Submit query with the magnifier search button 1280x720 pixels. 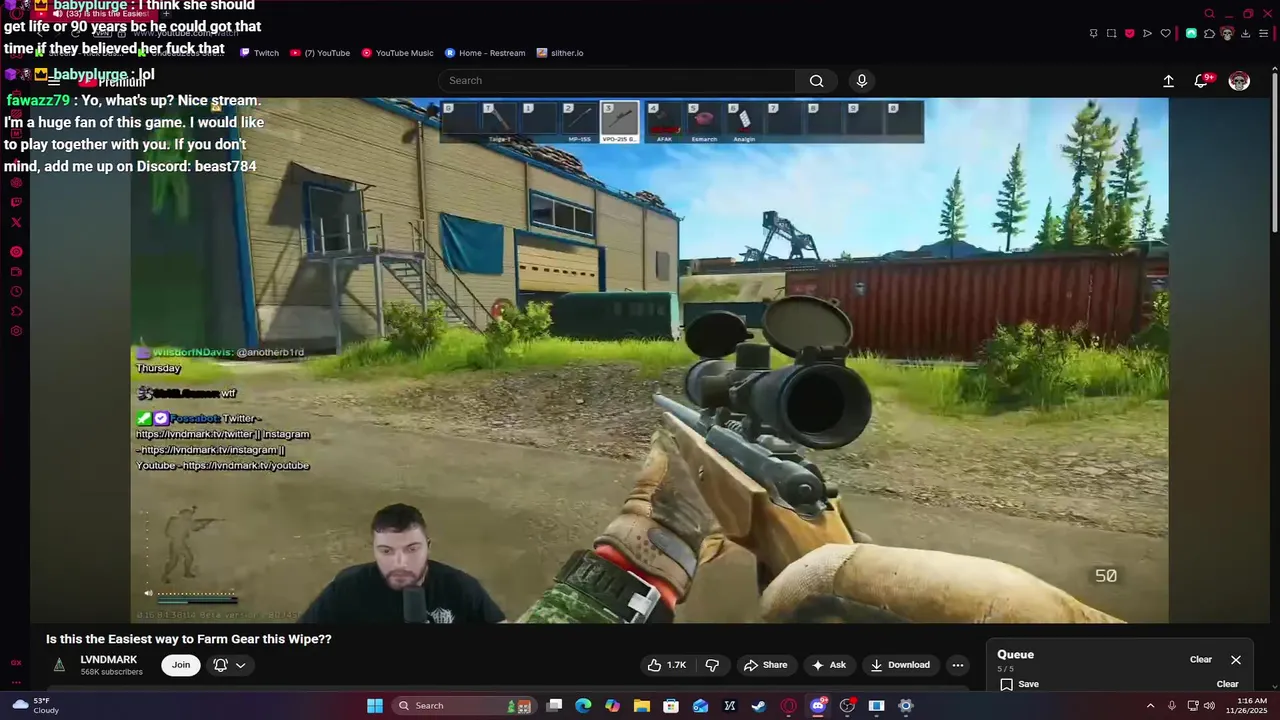pyautogui.click(x=816, y=81)
